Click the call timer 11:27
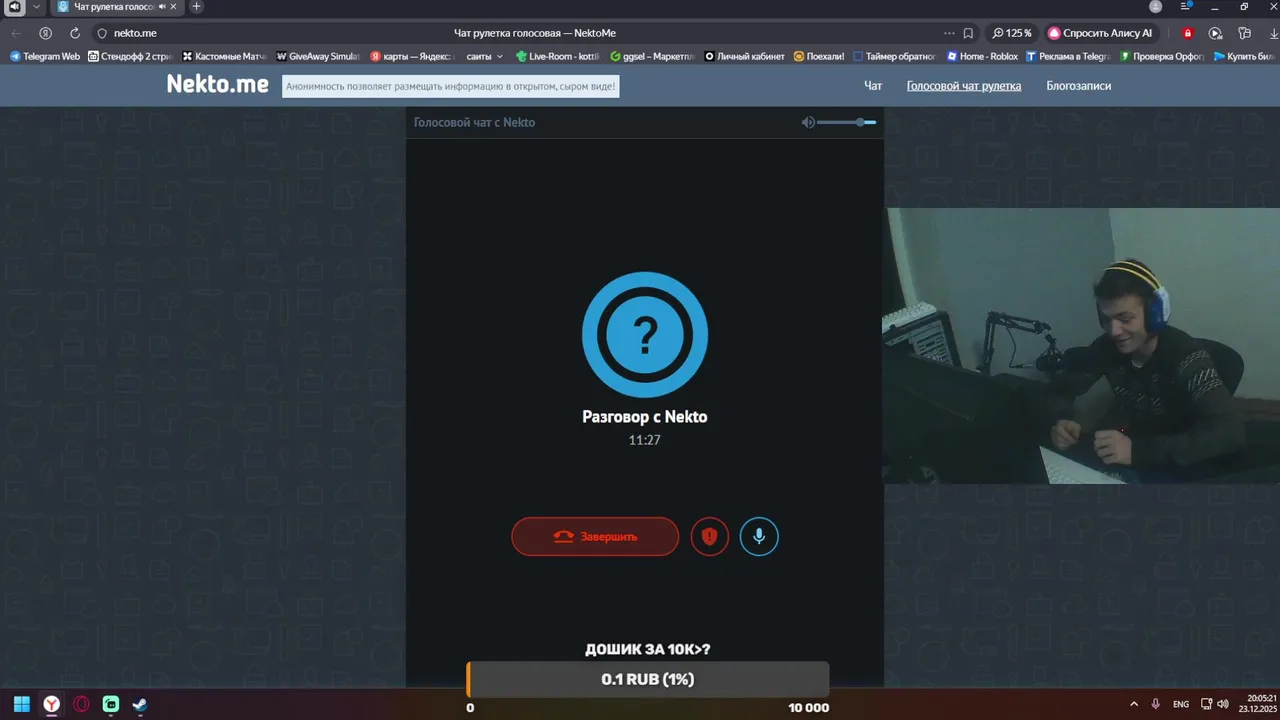The width and height of the screenshot is (1280, 720). [645, 440]
